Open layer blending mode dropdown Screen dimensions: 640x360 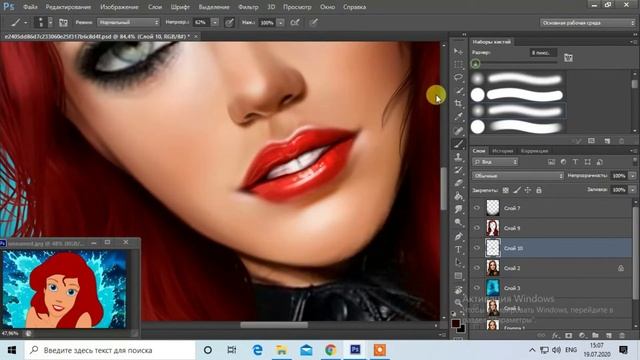[518, 176]
